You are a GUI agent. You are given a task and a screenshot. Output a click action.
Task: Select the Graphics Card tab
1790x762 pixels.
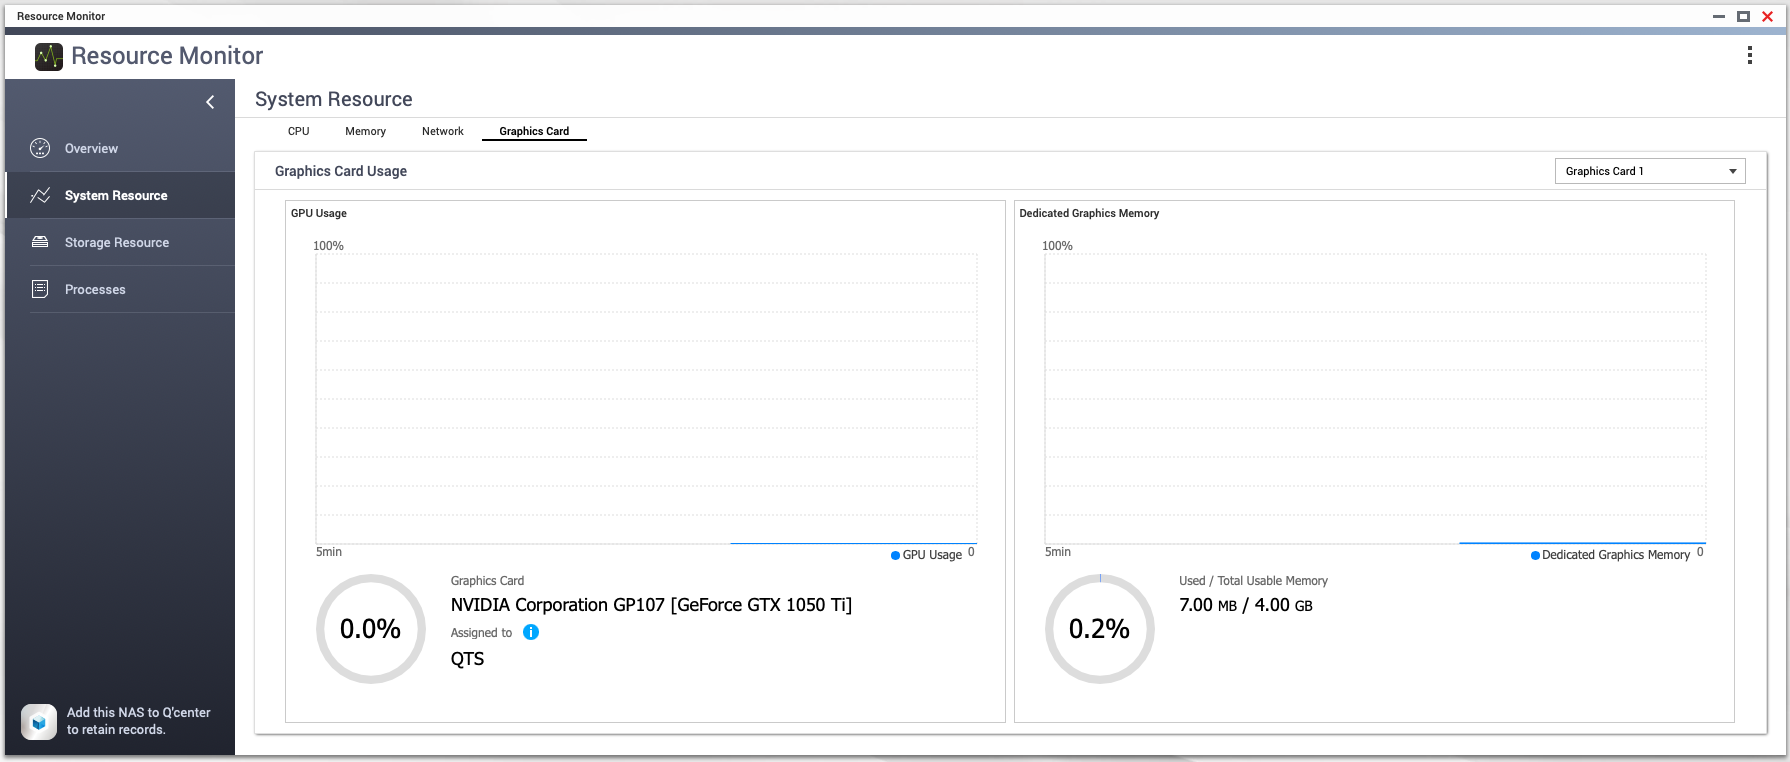click(534, 131)
